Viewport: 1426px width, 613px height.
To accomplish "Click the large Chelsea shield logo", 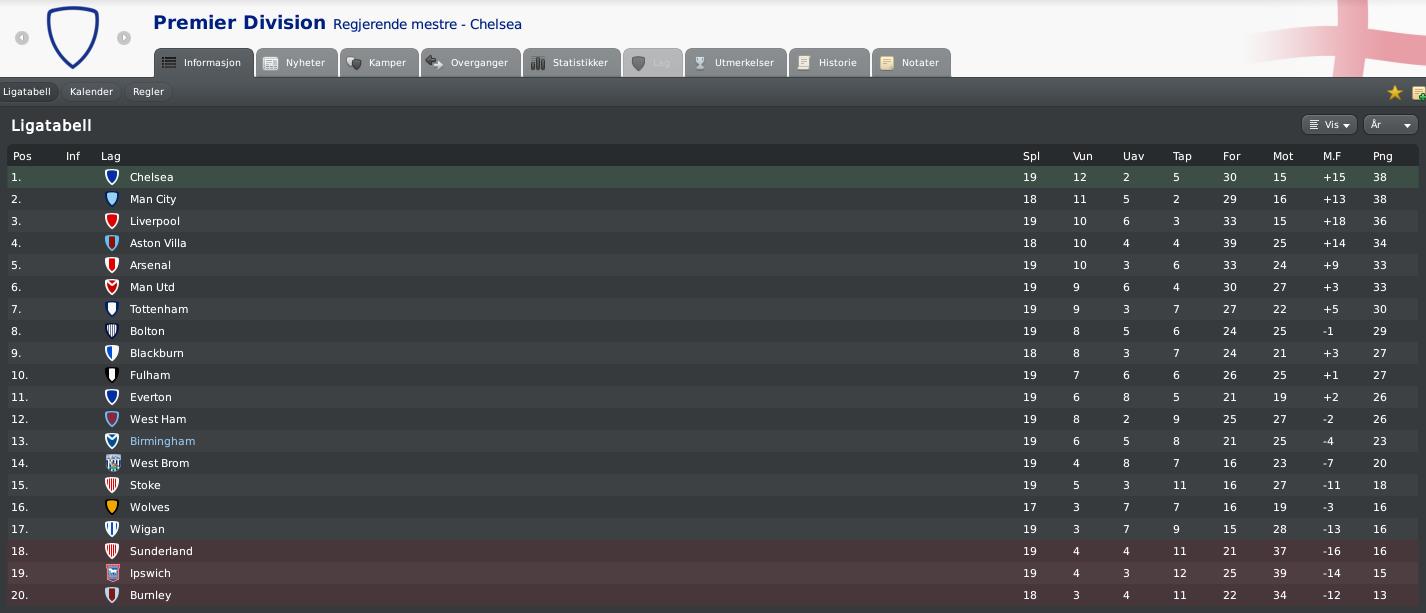I will [x=73, y=37].
